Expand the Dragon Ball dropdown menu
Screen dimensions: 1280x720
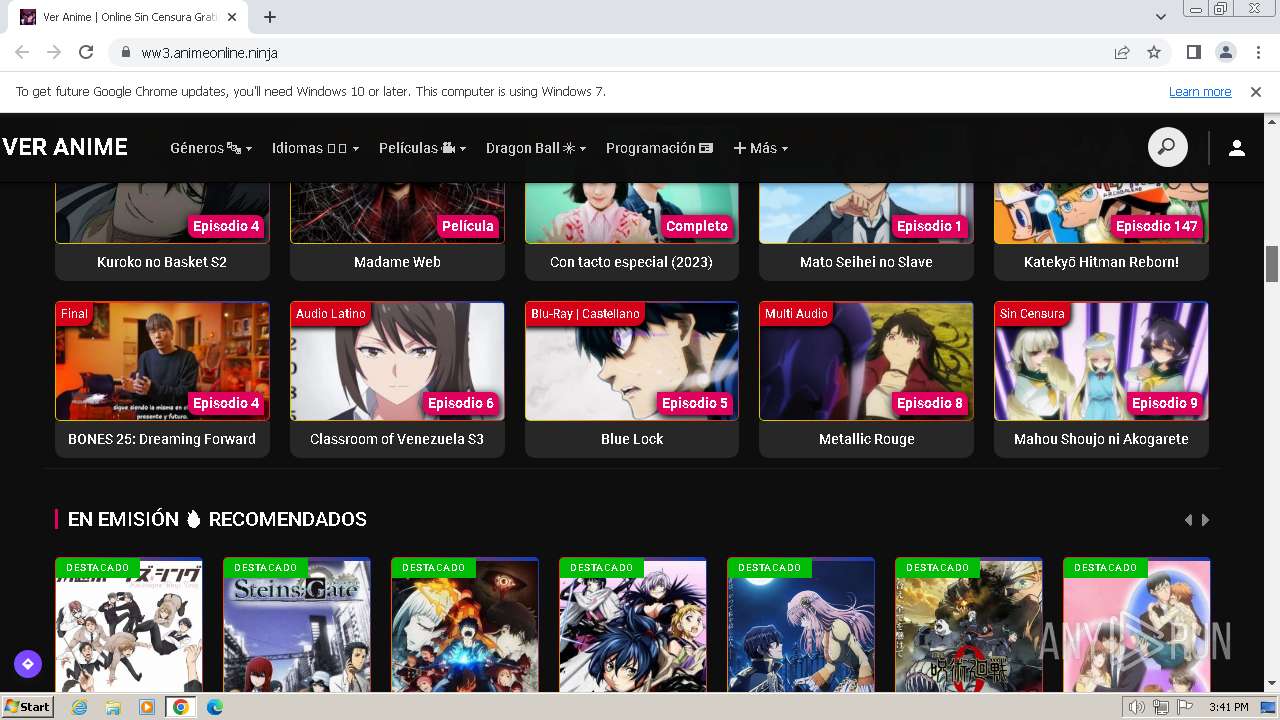(x=536, y=148)
